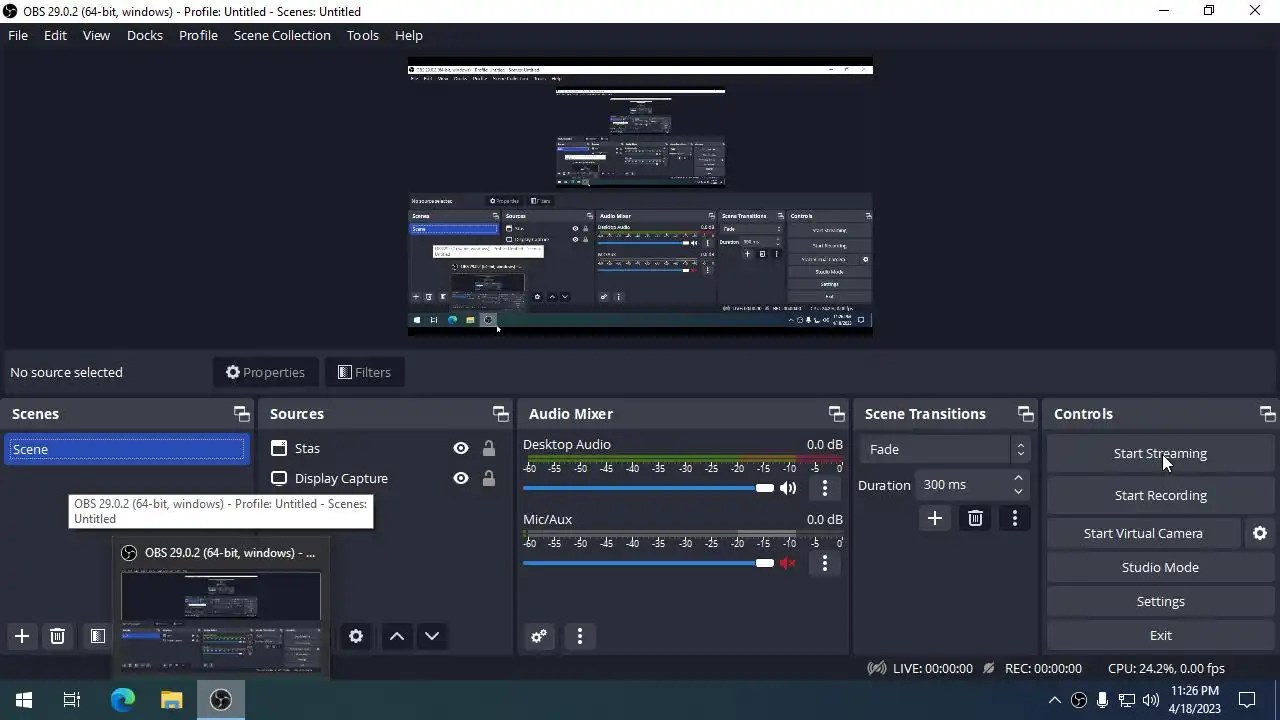Open Docks menu
Image resolution: width=1280 pixels, height=720 pixels.
coord(145,35)
